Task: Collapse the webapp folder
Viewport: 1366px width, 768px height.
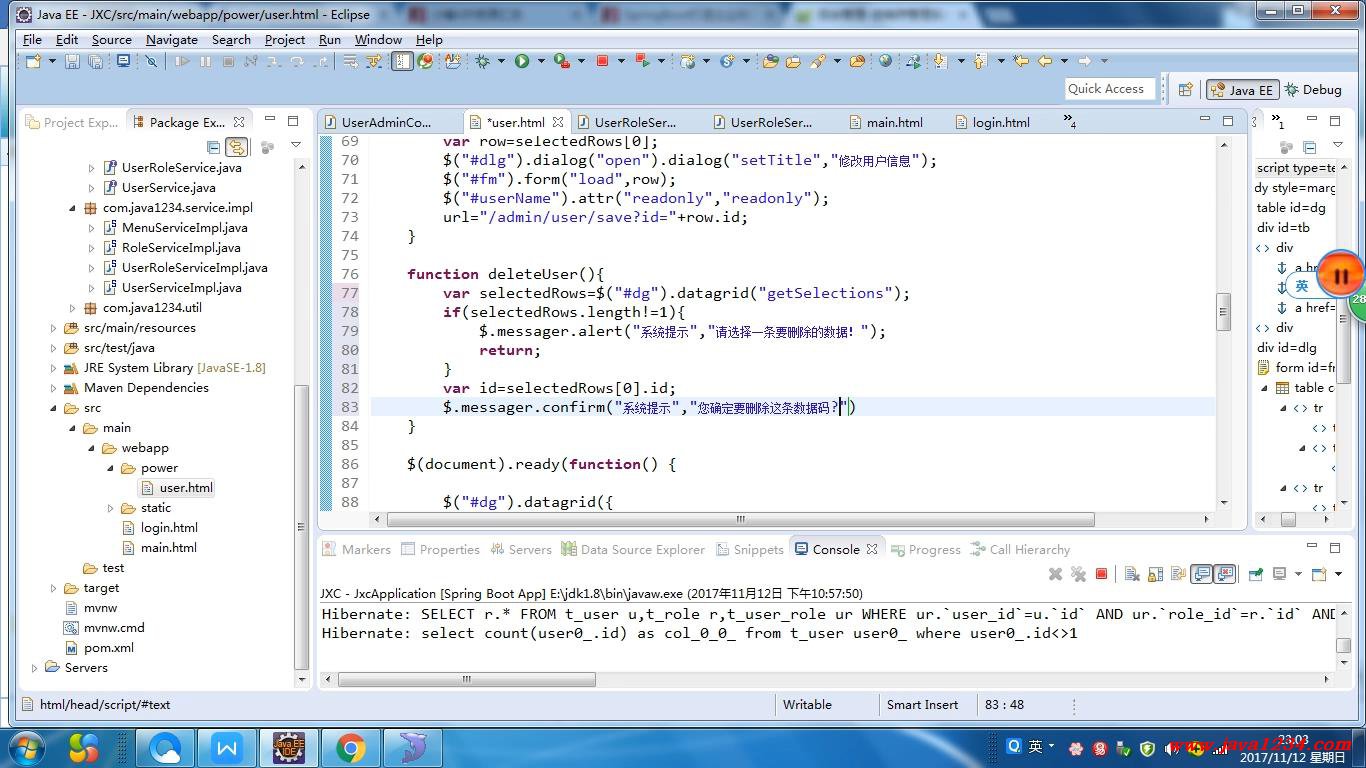Action: coord(91,448)
